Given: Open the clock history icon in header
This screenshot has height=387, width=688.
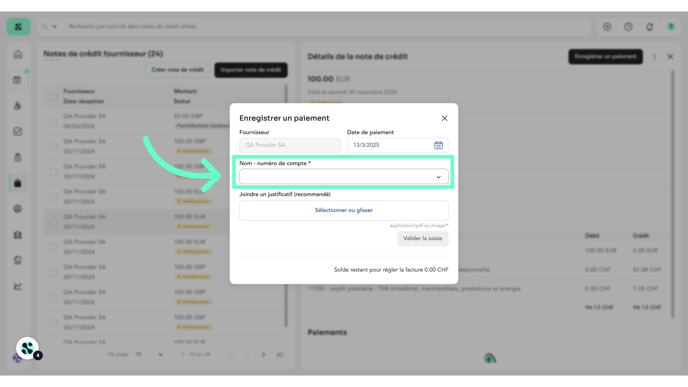Looking at the screenshot, I should [628, 27].
